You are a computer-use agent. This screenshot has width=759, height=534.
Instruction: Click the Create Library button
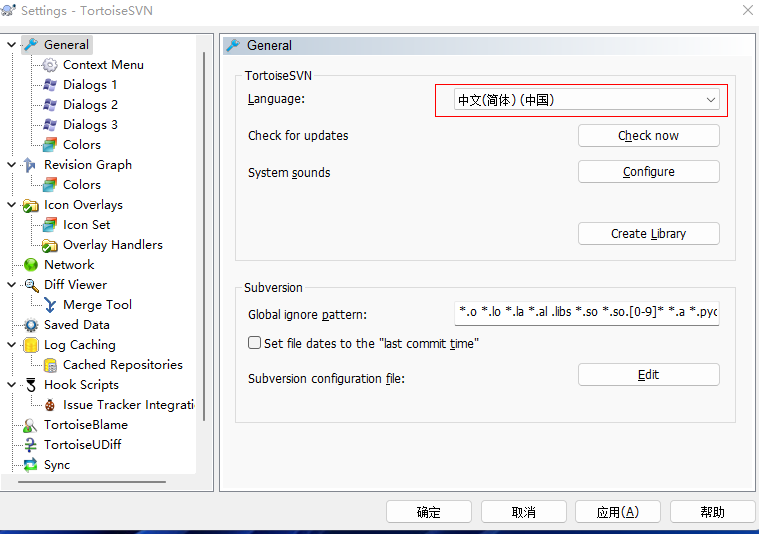[x=648, y=233]
